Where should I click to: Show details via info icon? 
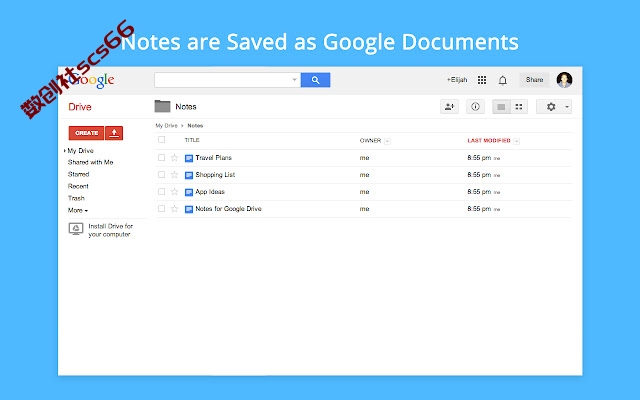pos(475,107)
